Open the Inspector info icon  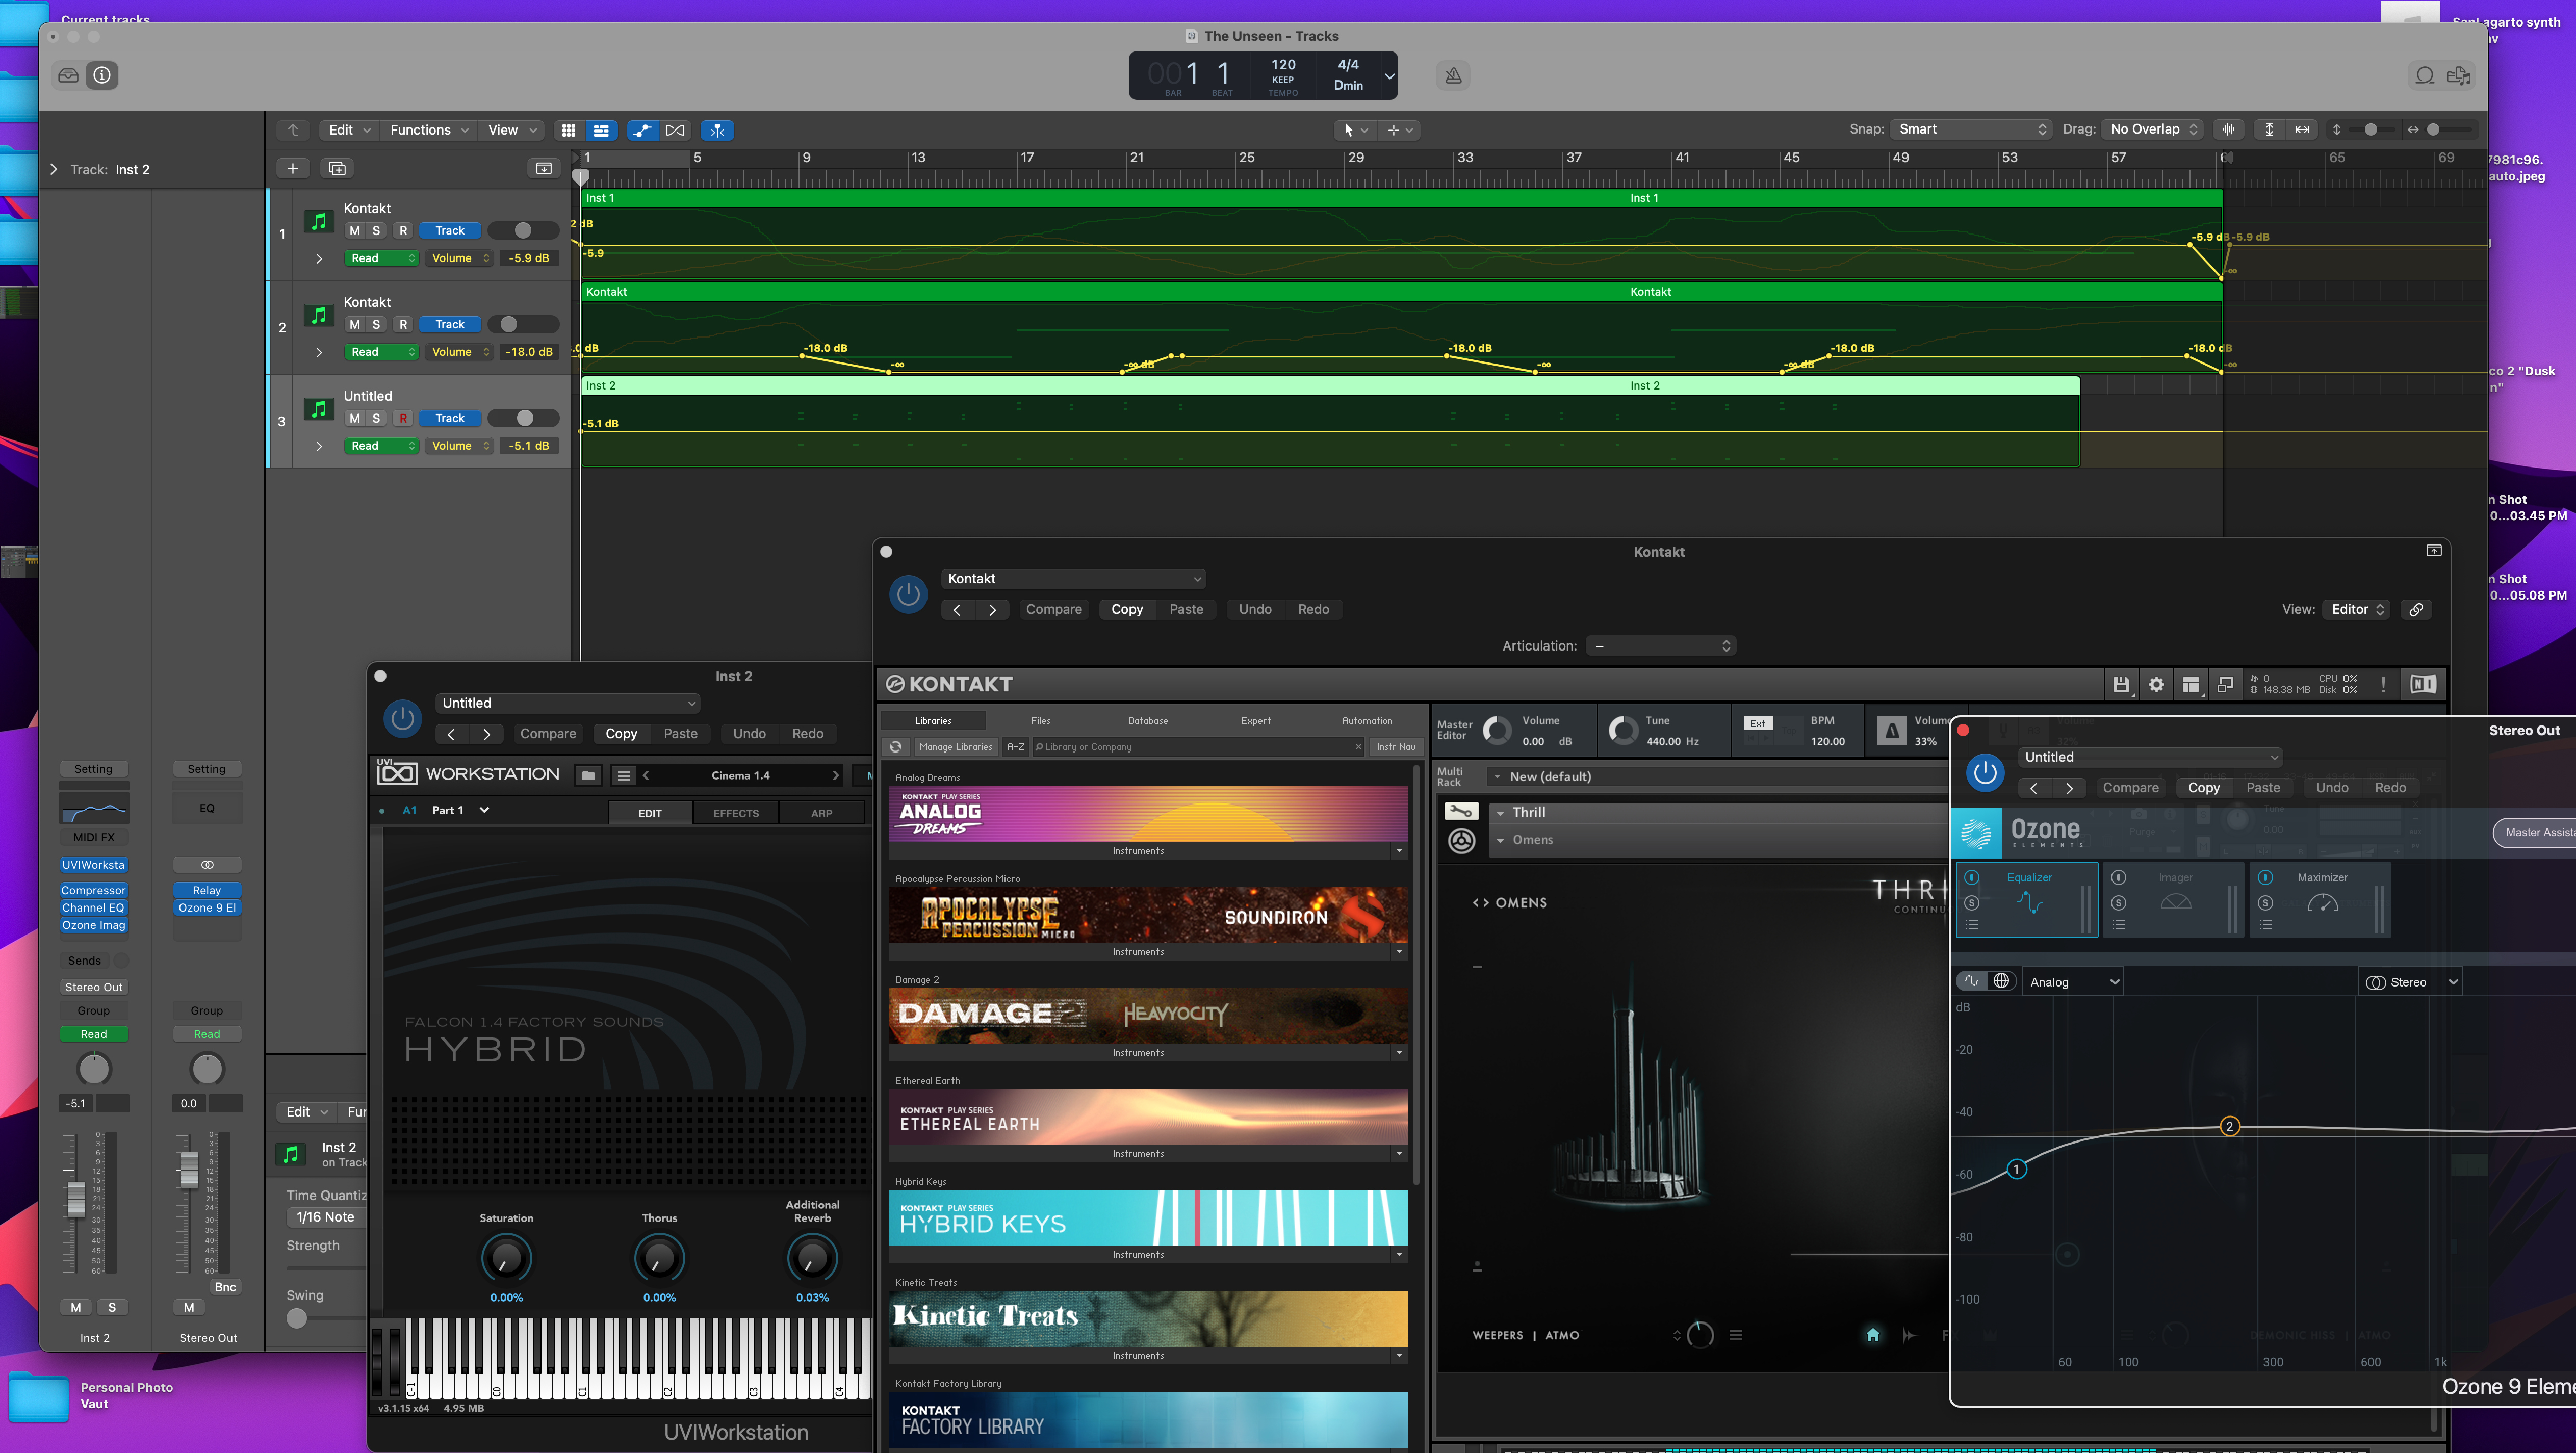(102, 75)
